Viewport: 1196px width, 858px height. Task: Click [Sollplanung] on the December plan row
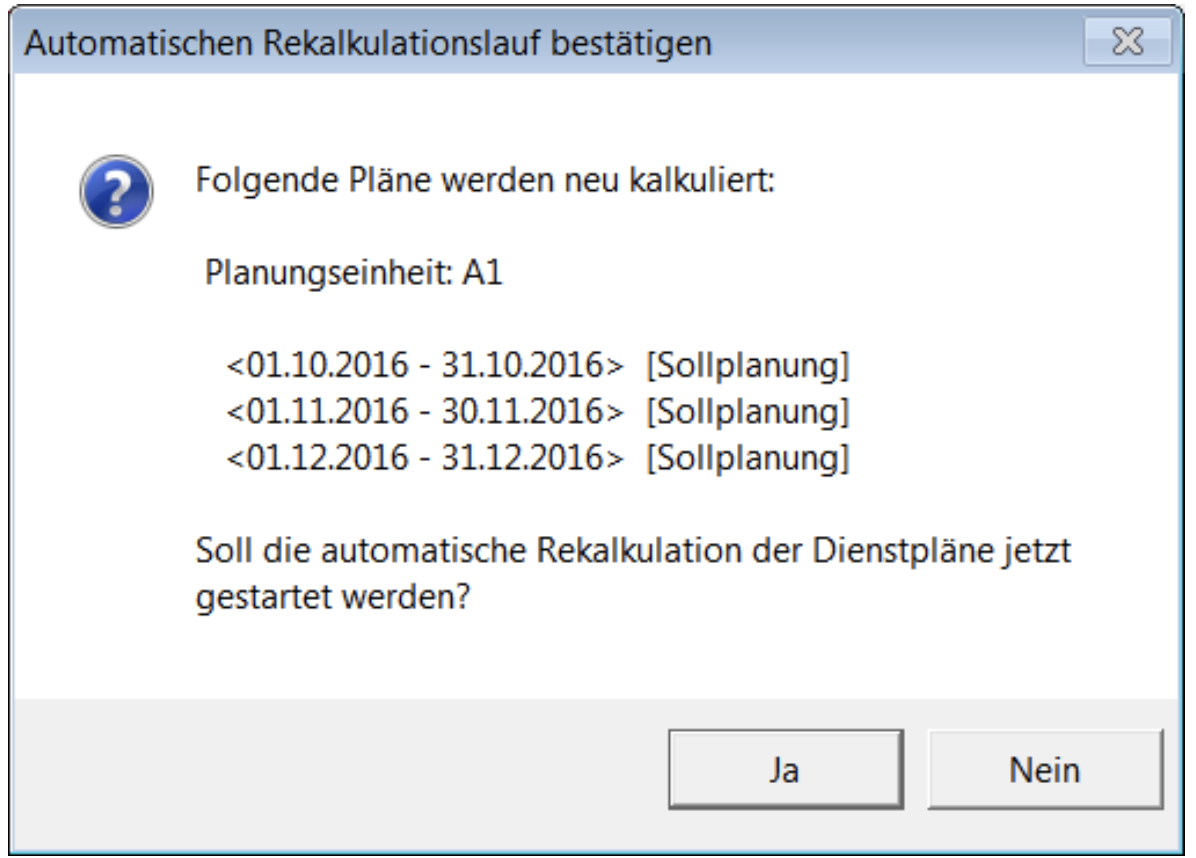(x=748, y=459)
